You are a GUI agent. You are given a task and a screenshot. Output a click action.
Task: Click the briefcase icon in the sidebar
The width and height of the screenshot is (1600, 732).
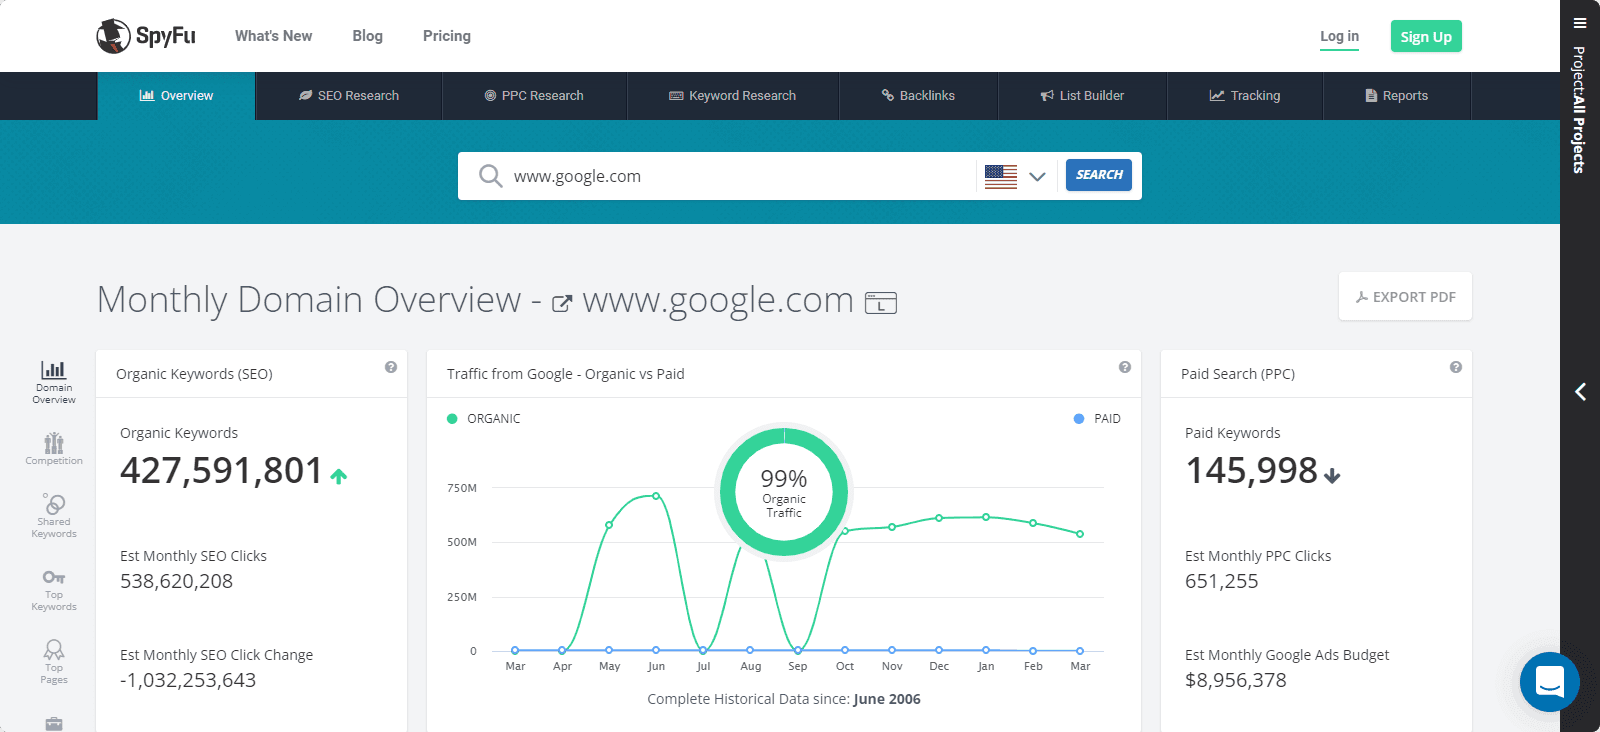[54, 723]
